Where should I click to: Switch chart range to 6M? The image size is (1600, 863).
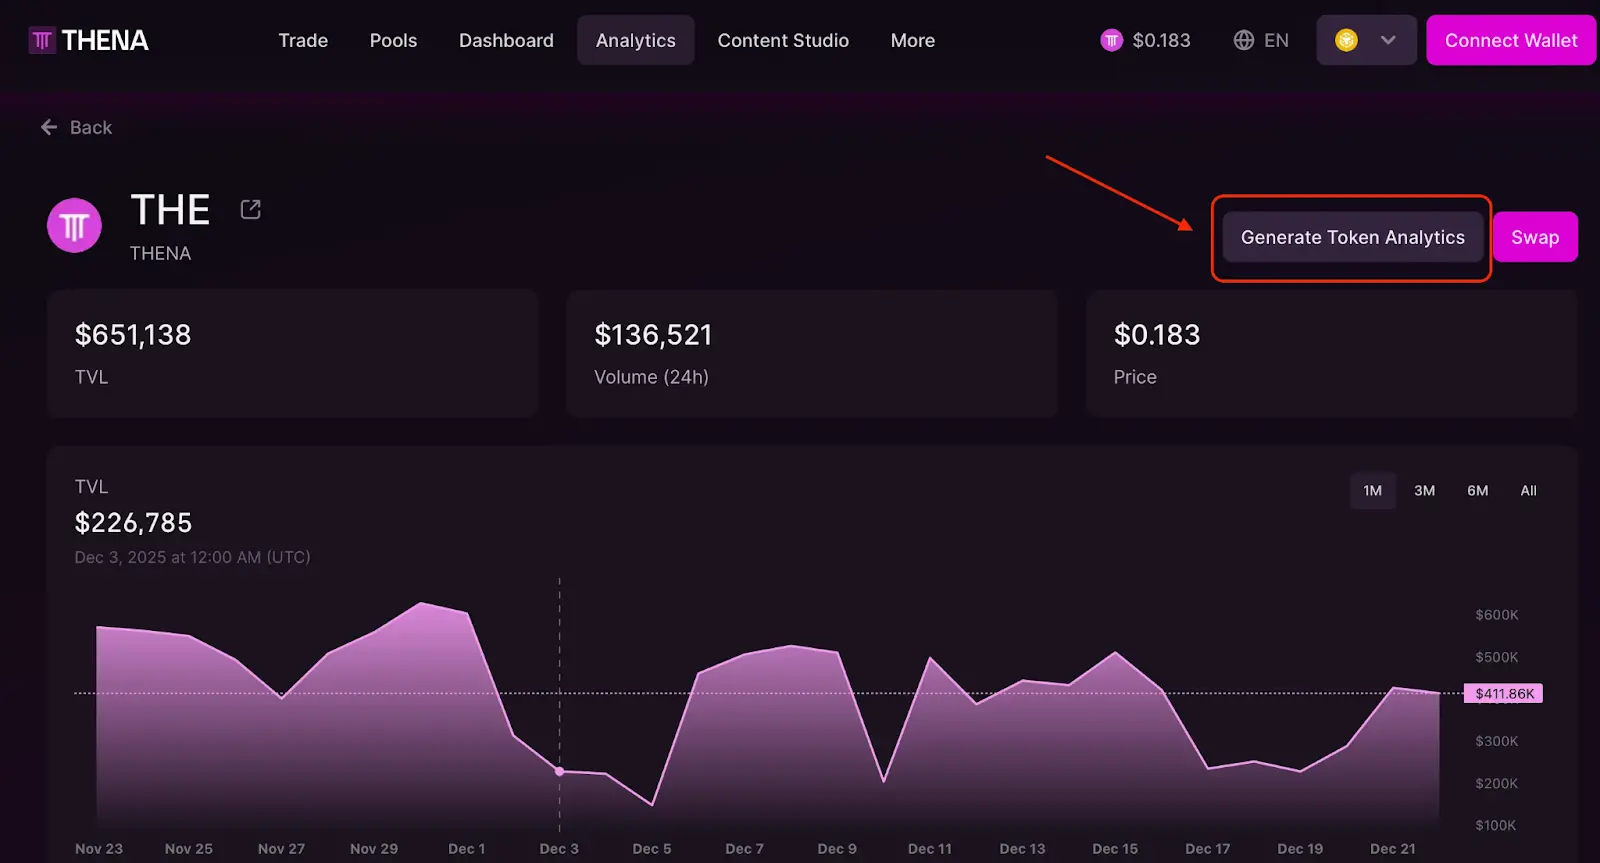click(1477, 491)
